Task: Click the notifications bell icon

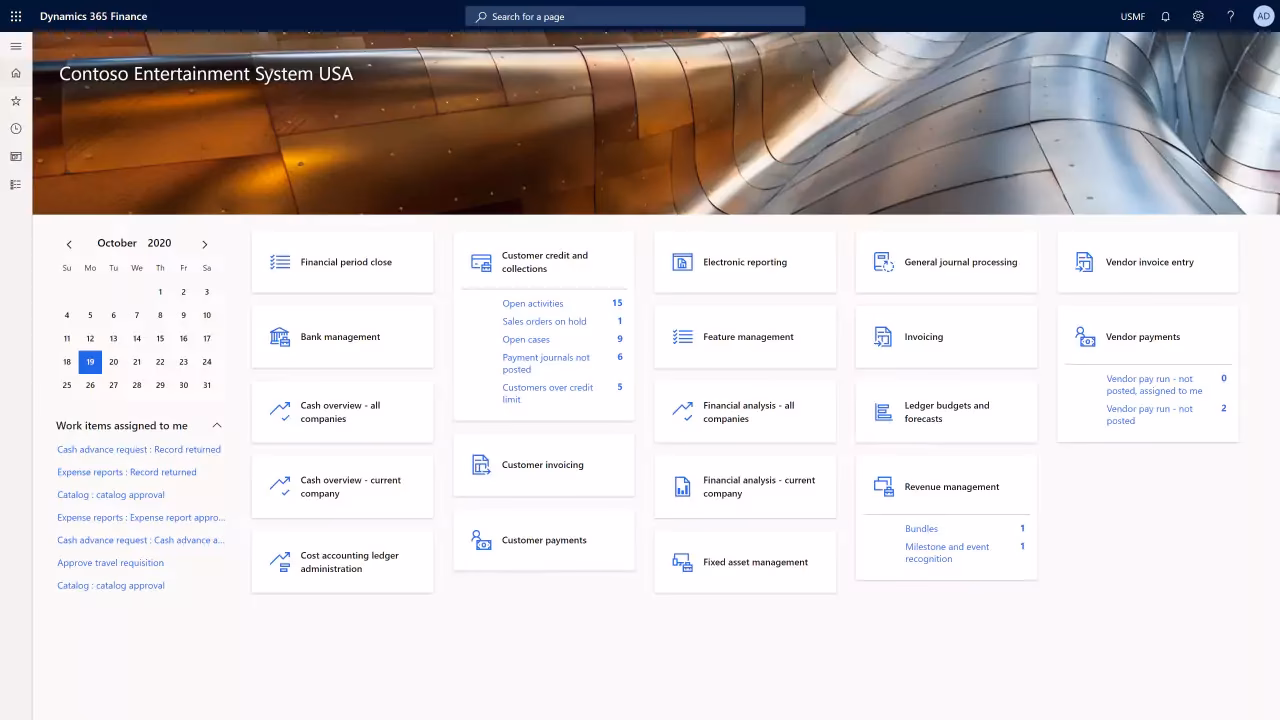Action: (x=1164, y=16)
